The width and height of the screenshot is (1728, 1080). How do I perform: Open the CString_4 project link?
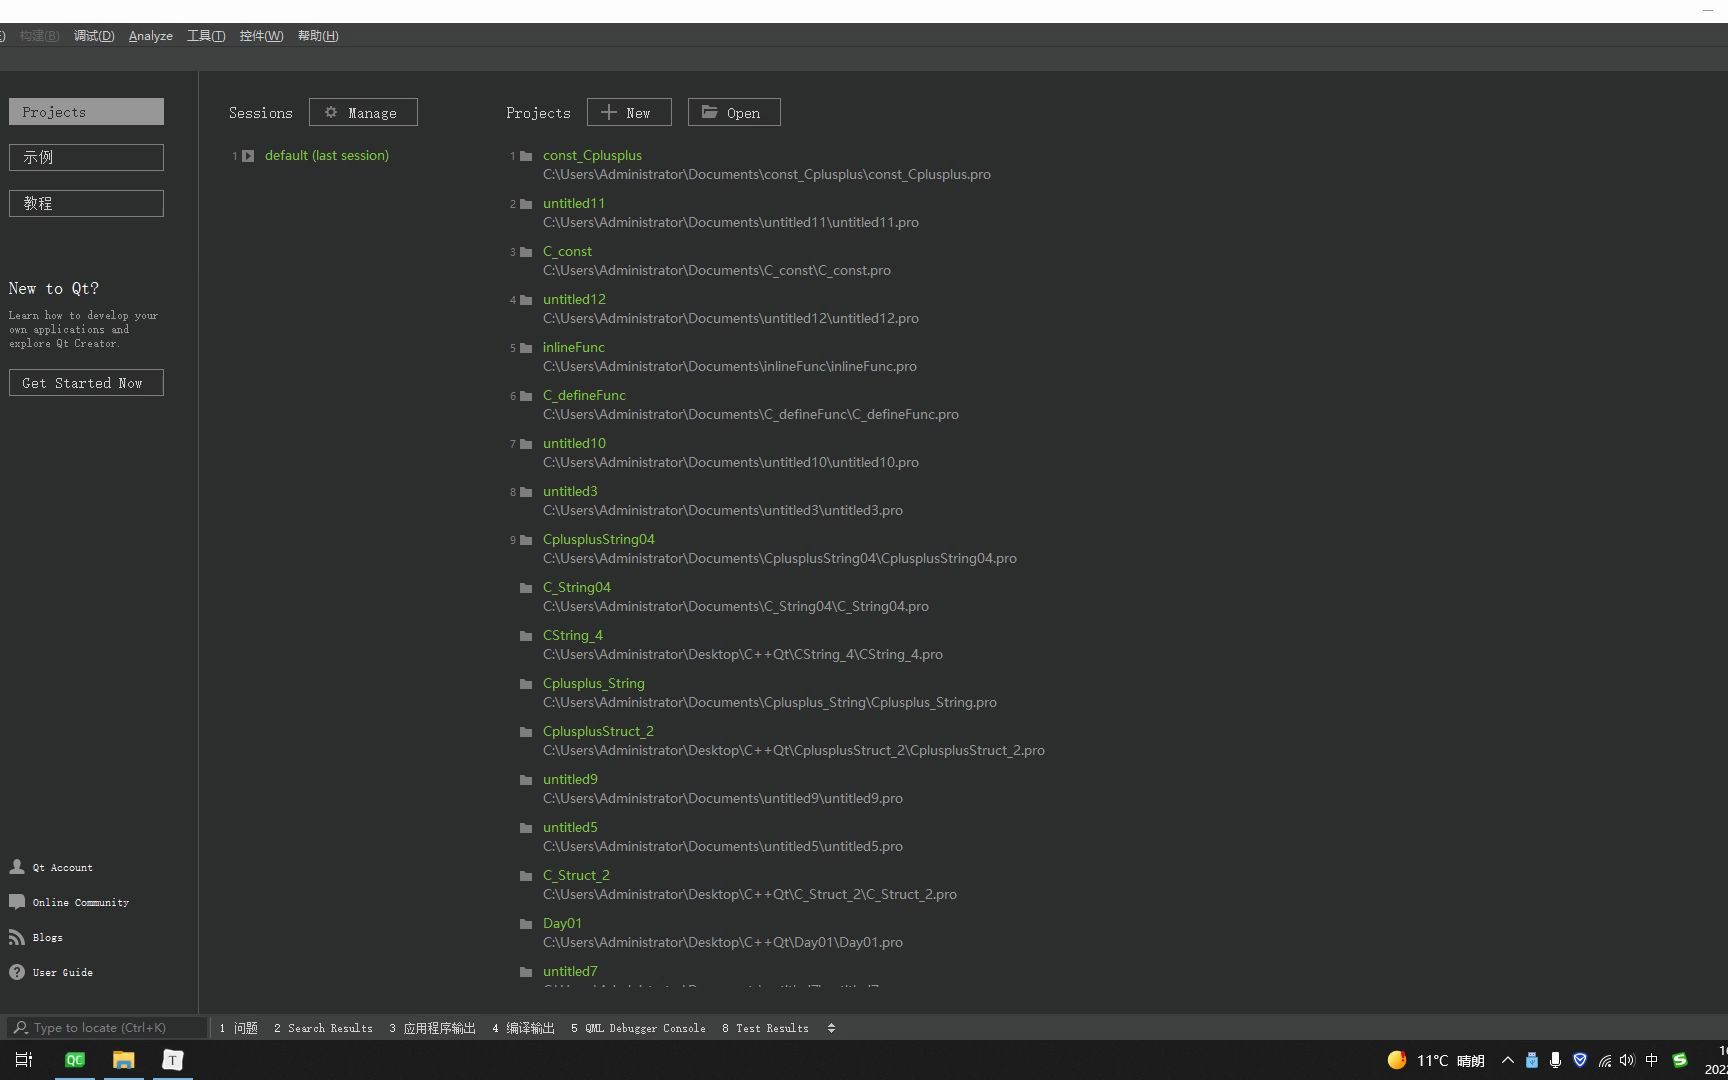click(573, 636)
